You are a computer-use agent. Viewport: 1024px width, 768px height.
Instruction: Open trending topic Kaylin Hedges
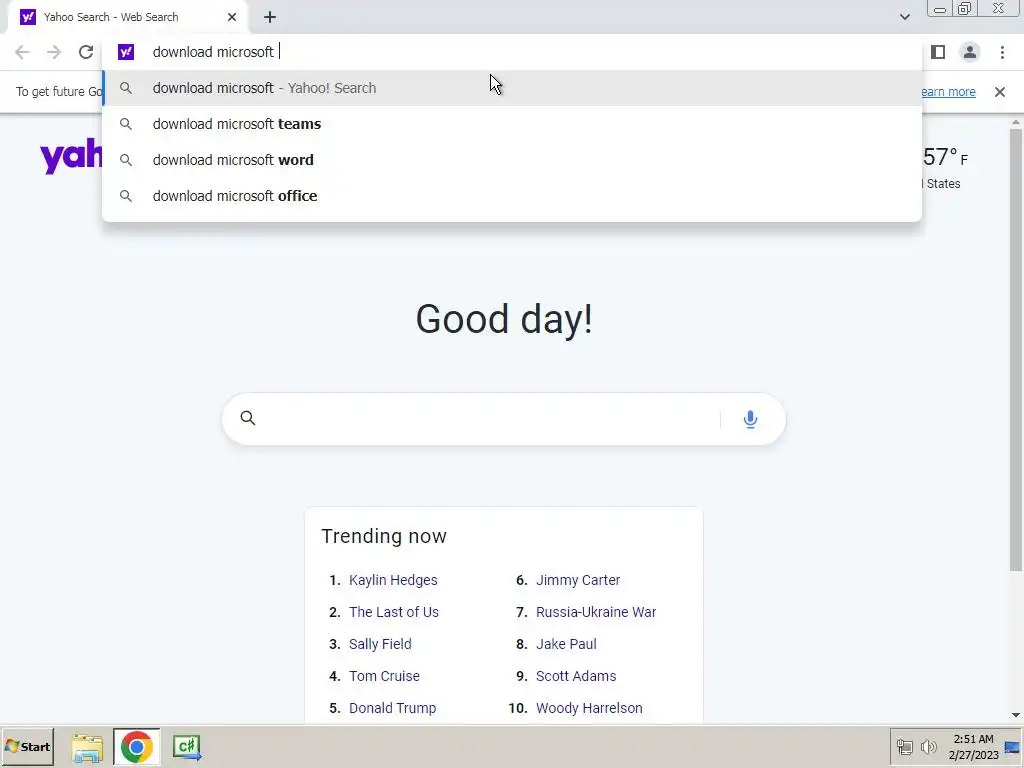(393, 580)
